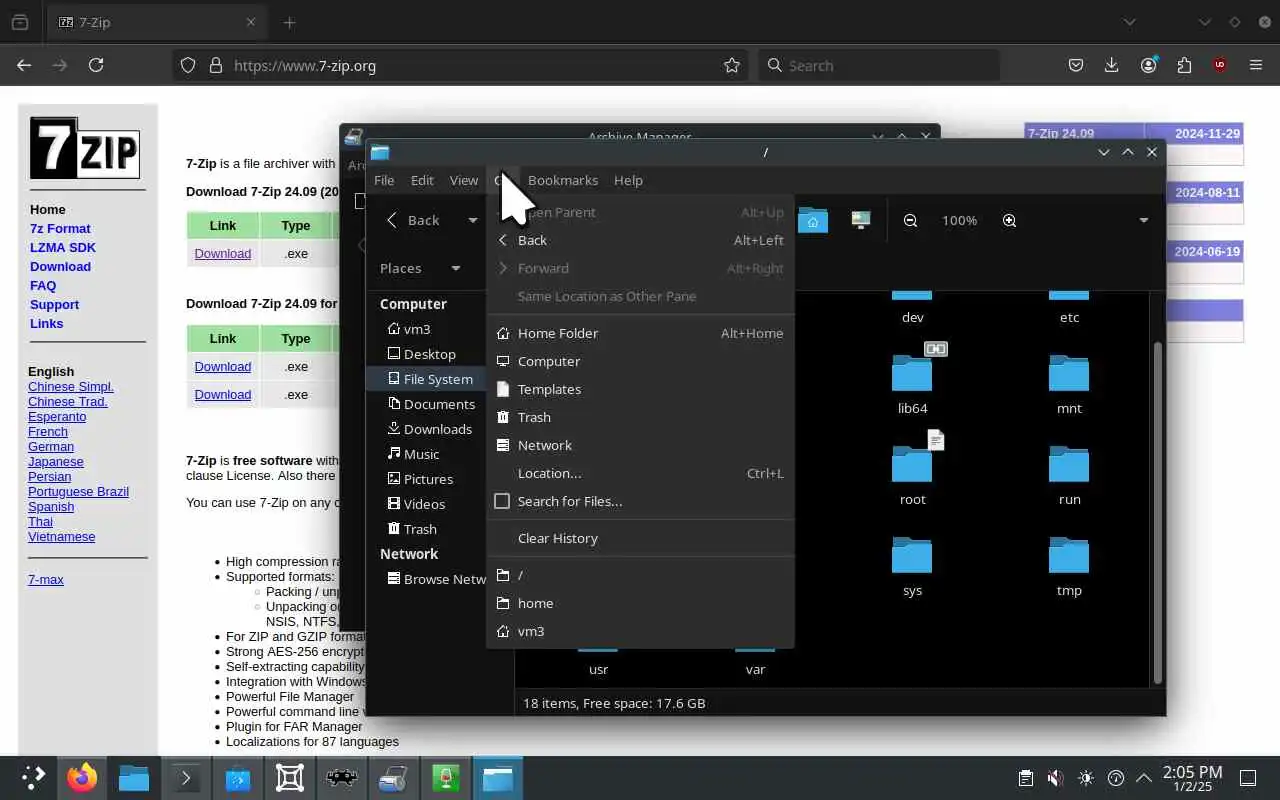Open the 7-max link
Screen dimensions: 1280x800
pyautogui.click(x=46, y=579)
